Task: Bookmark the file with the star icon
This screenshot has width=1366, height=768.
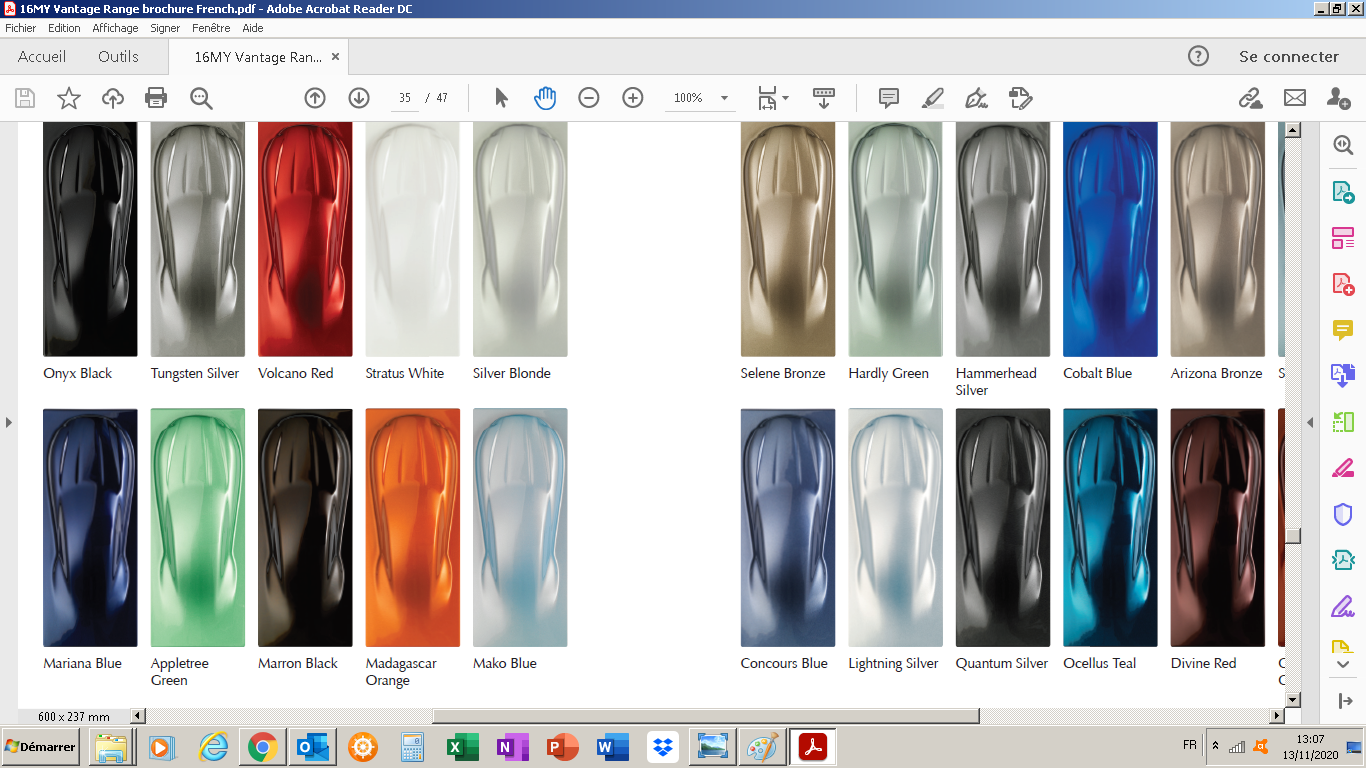Action: click(x=69, y=98)
